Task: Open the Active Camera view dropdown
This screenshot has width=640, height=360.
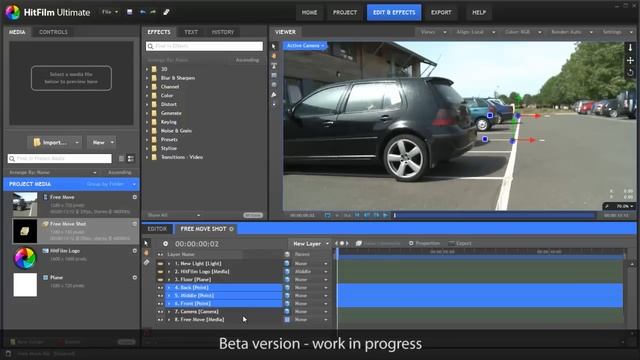Action: pos(305,46)
